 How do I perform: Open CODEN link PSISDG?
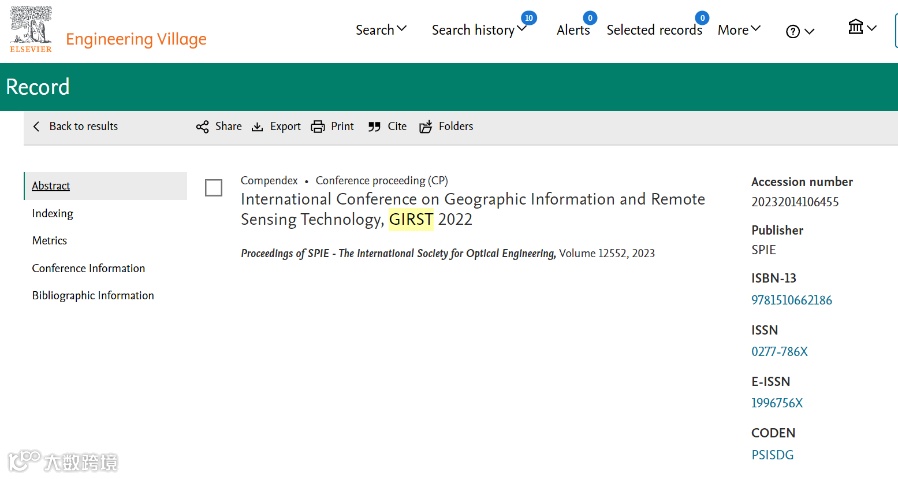773,455
